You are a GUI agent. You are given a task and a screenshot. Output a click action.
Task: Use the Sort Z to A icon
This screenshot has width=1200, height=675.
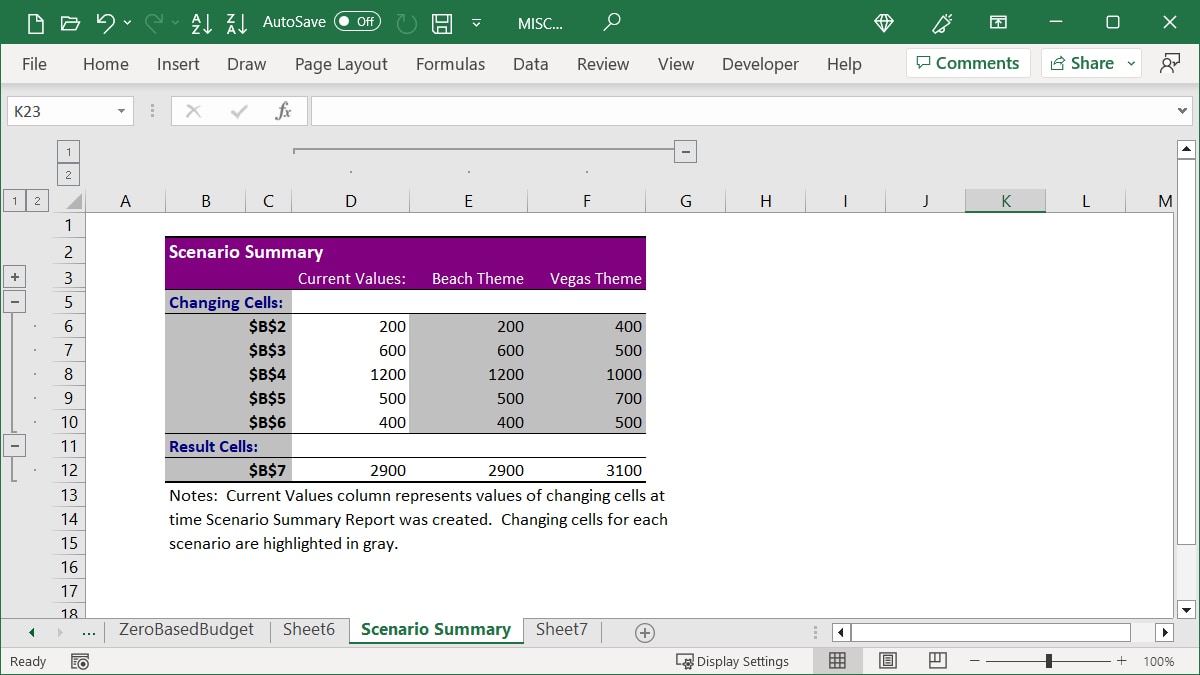tap(236, 22)
